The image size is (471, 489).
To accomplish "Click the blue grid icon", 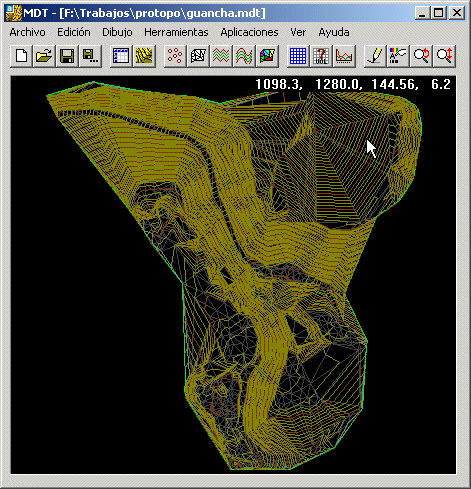I will click(298, 56).
